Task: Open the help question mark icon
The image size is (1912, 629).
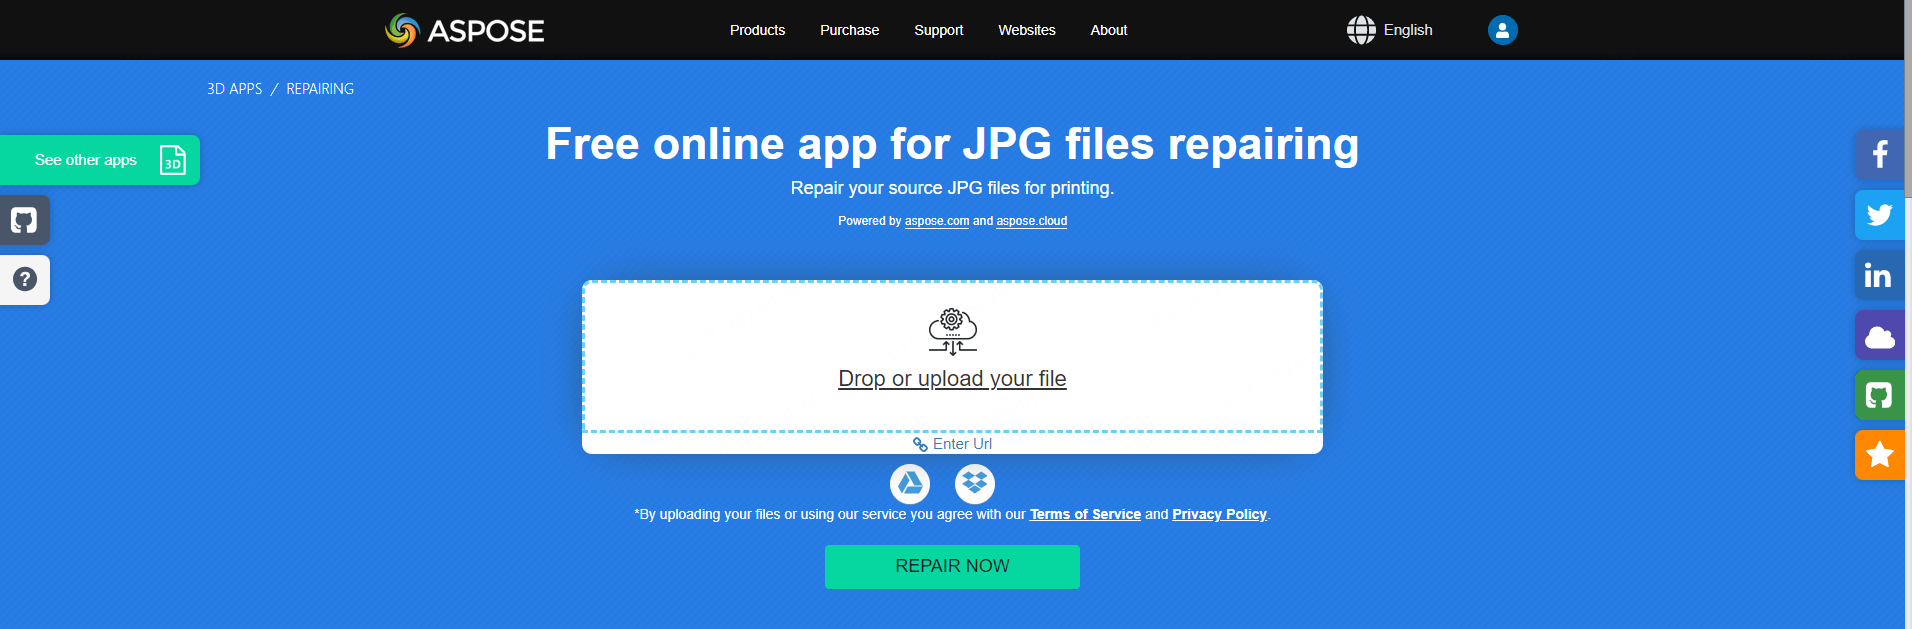Action: tap(24, 280)
